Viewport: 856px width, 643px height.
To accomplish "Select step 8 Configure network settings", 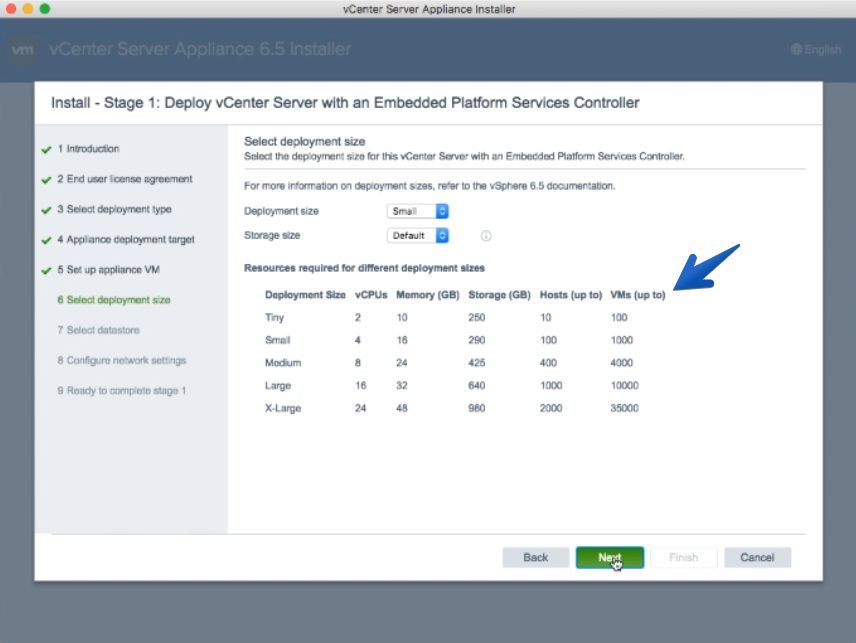I will [121, 360].
